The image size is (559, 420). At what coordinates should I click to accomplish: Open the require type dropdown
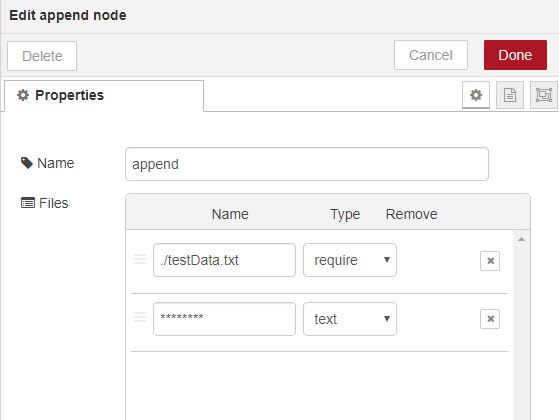[350, 260]
